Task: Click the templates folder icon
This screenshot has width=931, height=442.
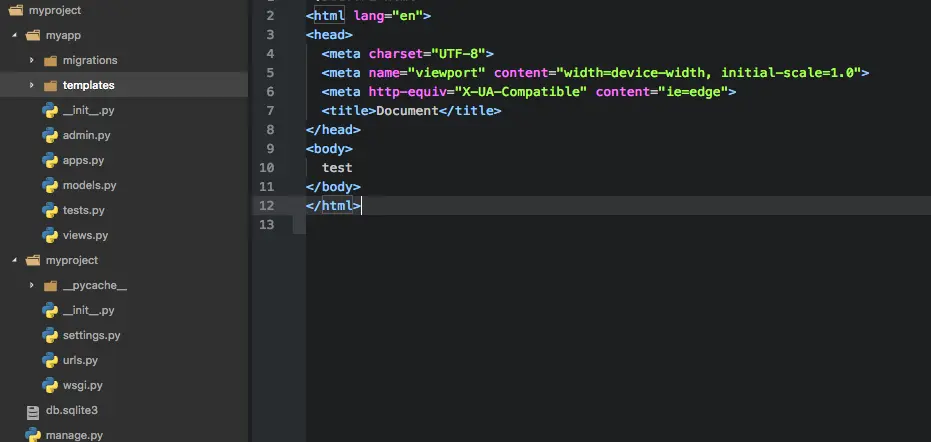Action: click(50, 86)
